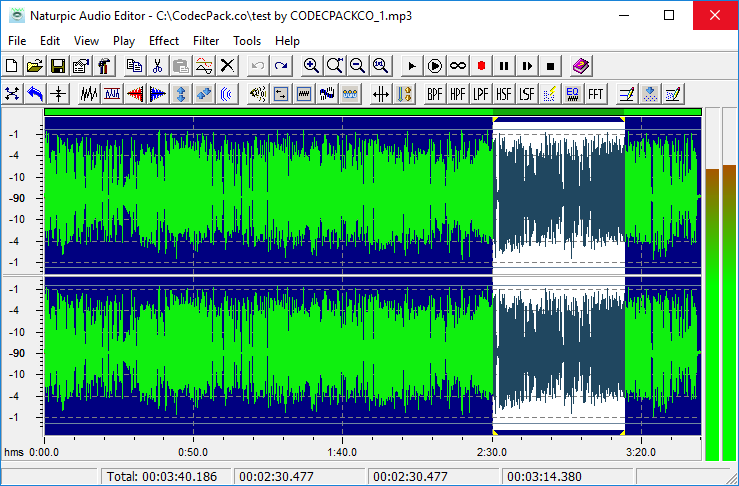Click the black waveform effect icon

pos(89,94)
